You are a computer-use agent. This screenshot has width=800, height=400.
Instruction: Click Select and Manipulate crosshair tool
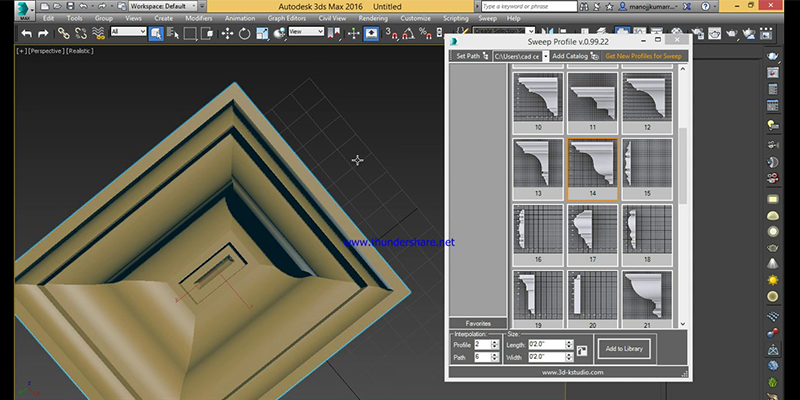354,34
